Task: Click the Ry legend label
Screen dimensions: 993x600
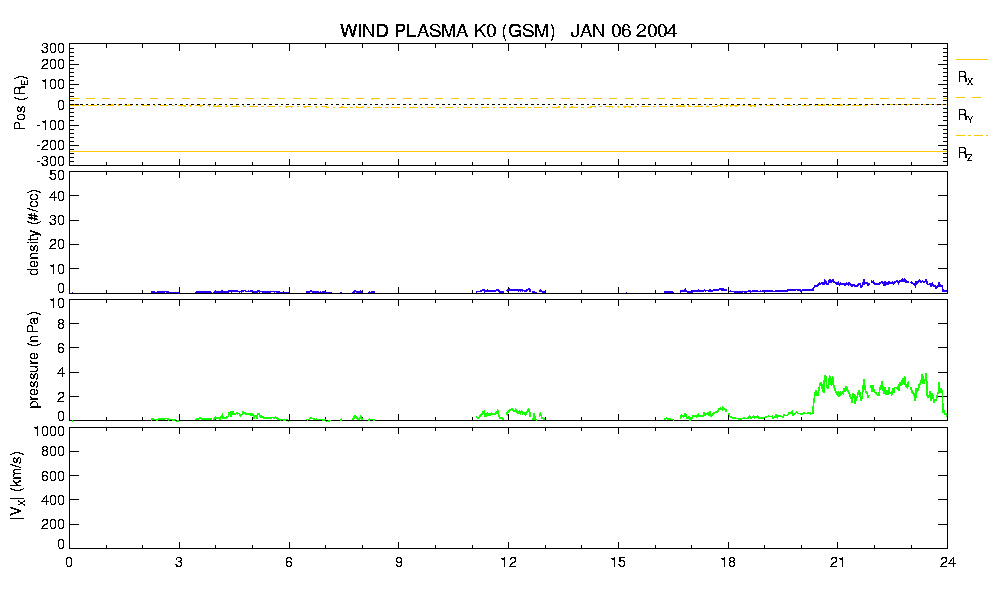Action: pos(965,116)
